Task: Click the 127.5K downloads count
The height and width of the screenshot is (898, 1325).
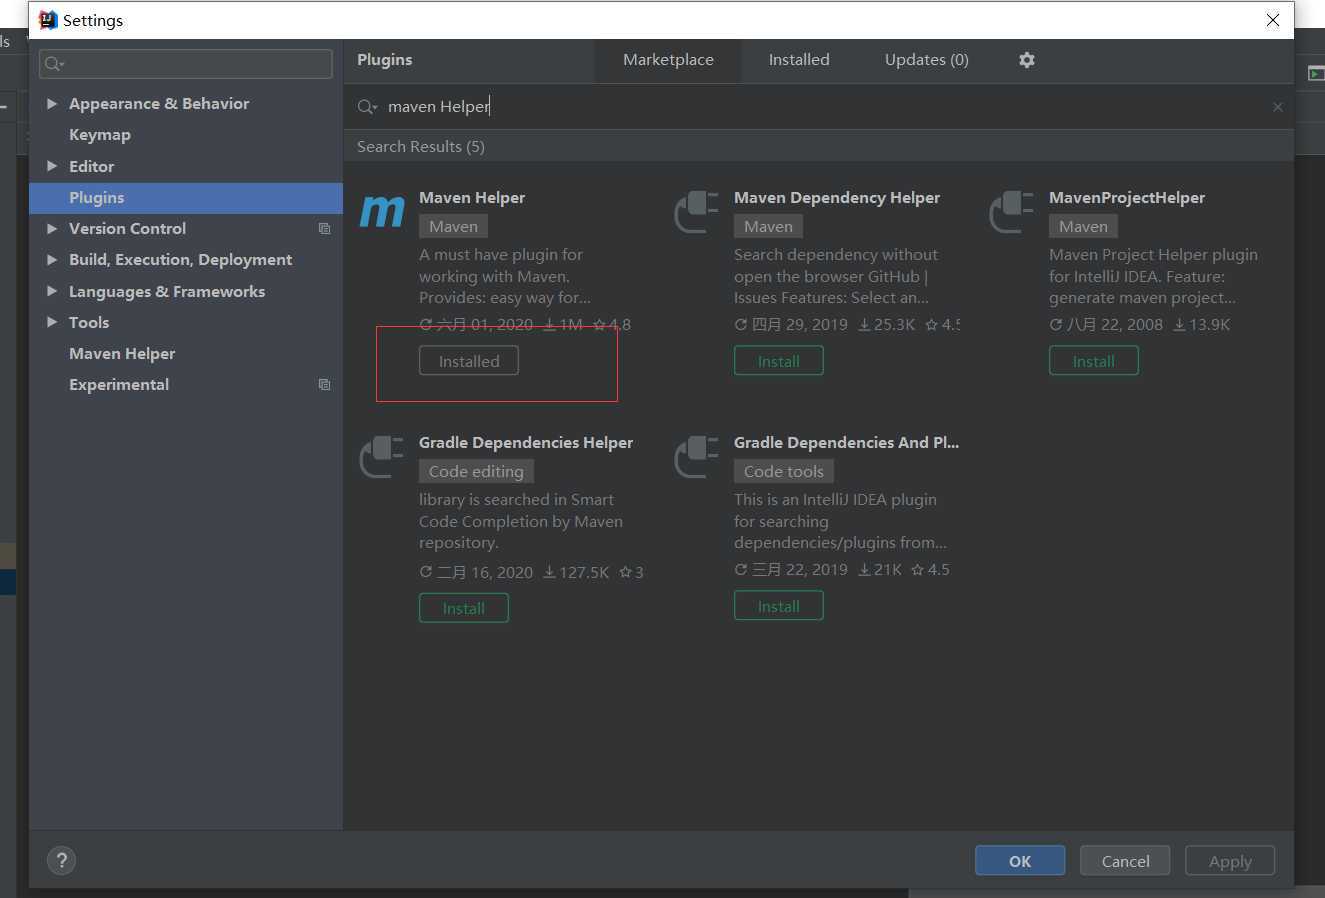Action: pos(576,573)
